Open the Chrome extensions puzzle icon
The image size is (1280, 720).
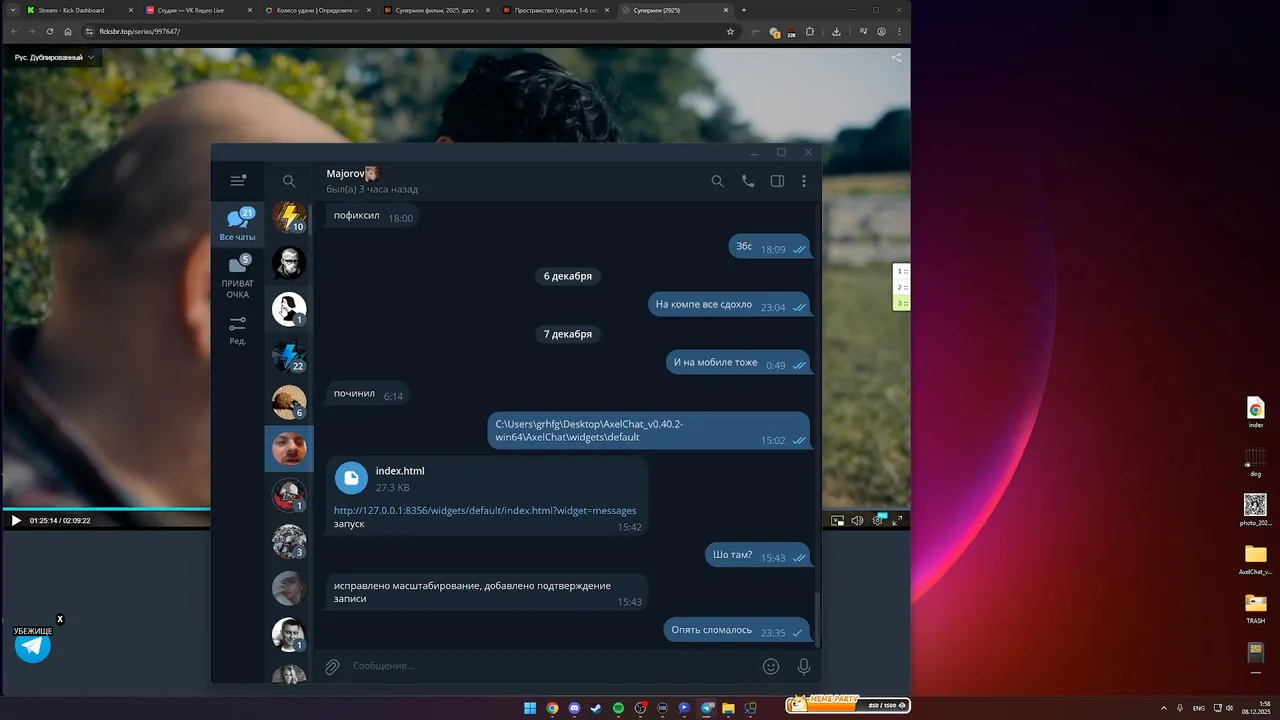pos(810,31)
